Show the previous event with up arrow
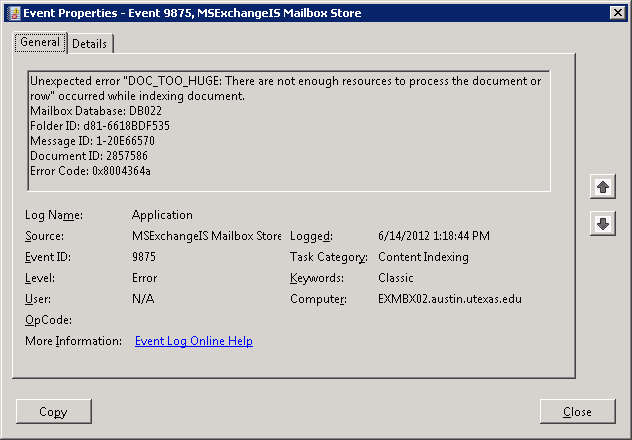Screen dimensions: 632x440 (x=602, y=187)
